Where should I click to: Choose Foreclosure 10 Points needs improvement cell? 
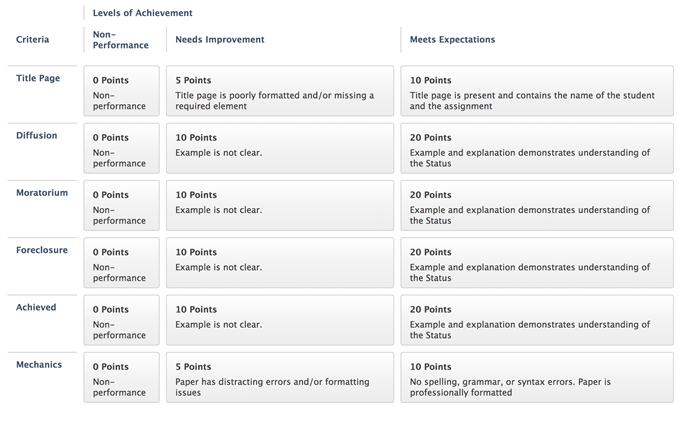coord(280,263)
